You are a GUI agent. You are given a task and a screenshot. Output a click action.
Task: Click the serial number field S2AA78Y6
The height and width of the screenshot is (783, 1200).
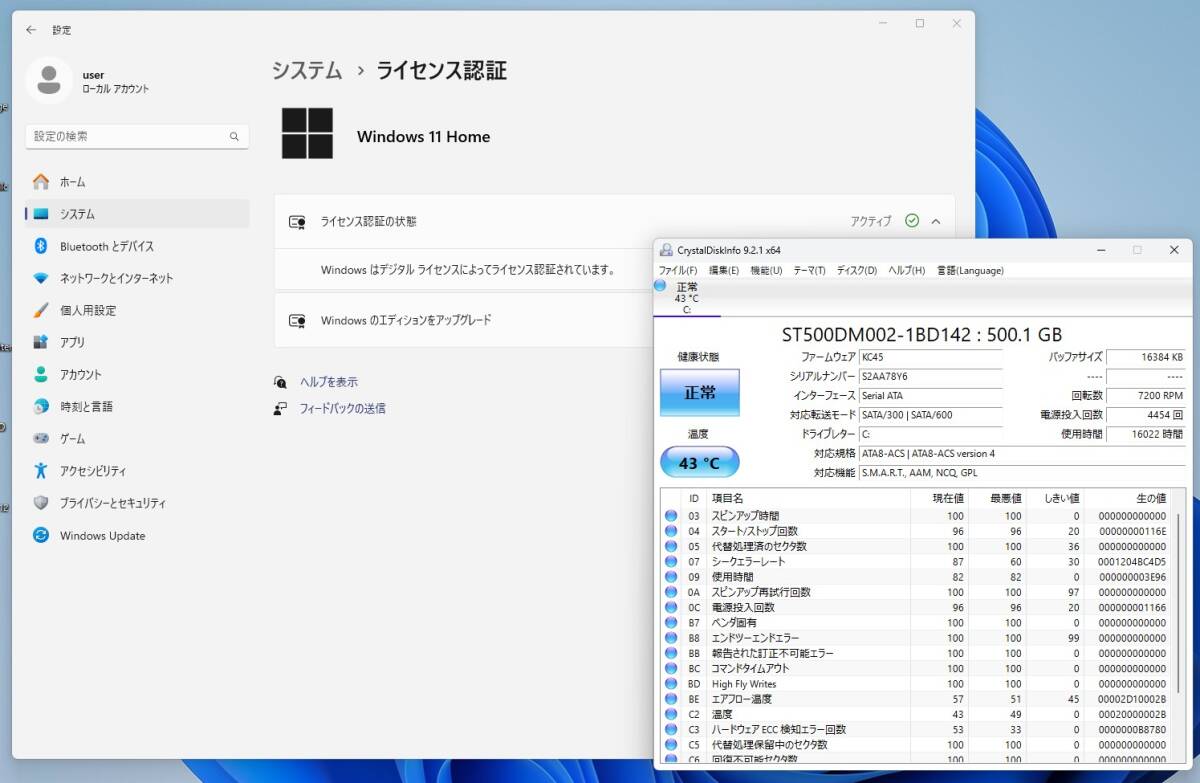pos(930,376)
